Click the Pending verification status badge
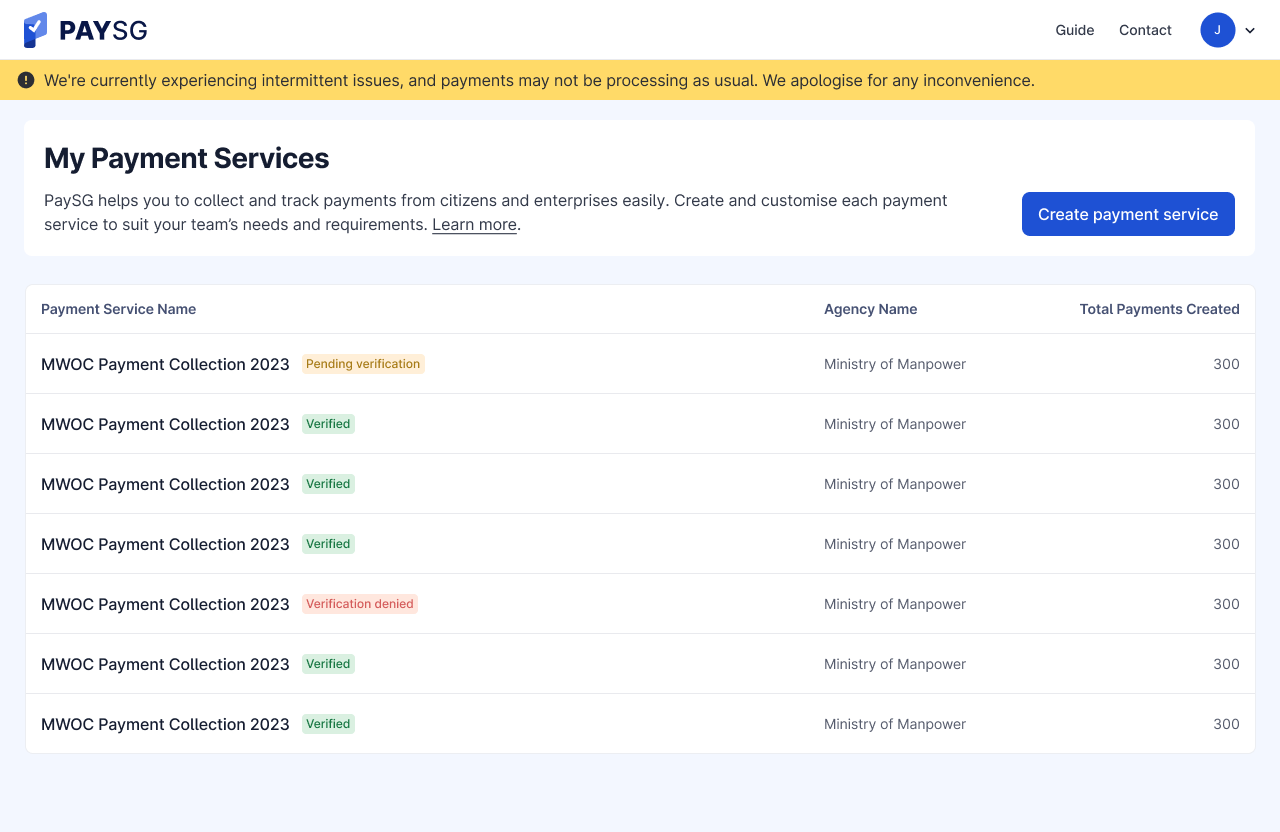This screenshot has height=832, width=1280. (363, 364)
